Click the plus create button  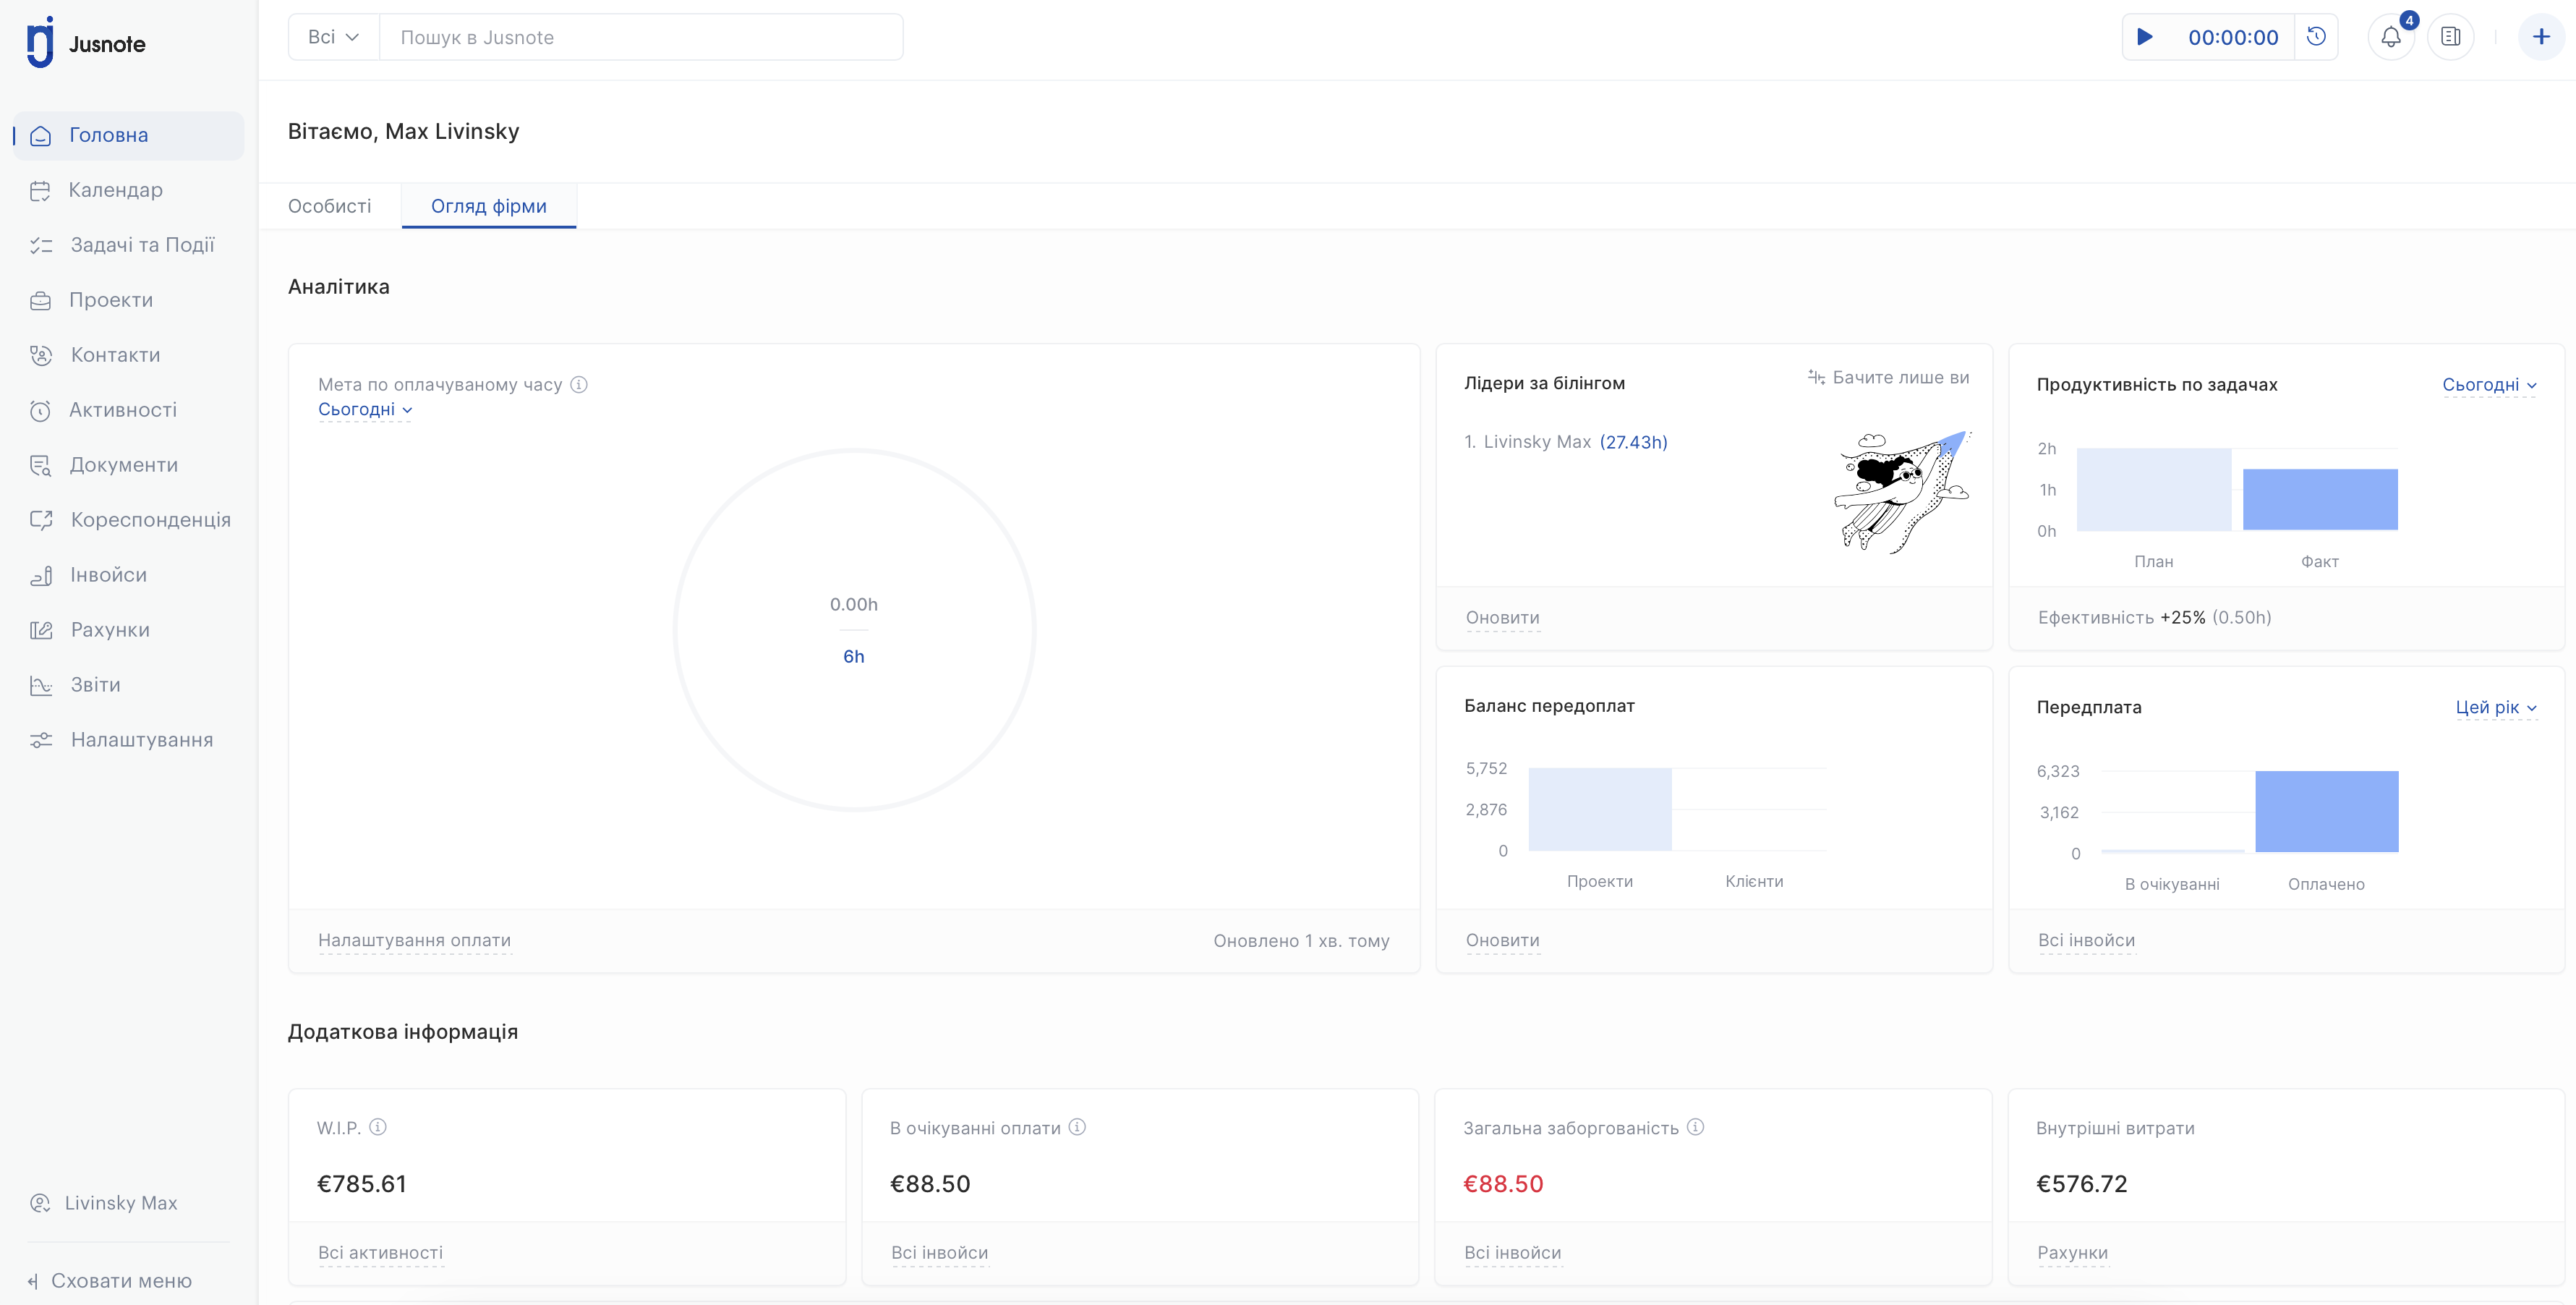(x=2541, y=37)
